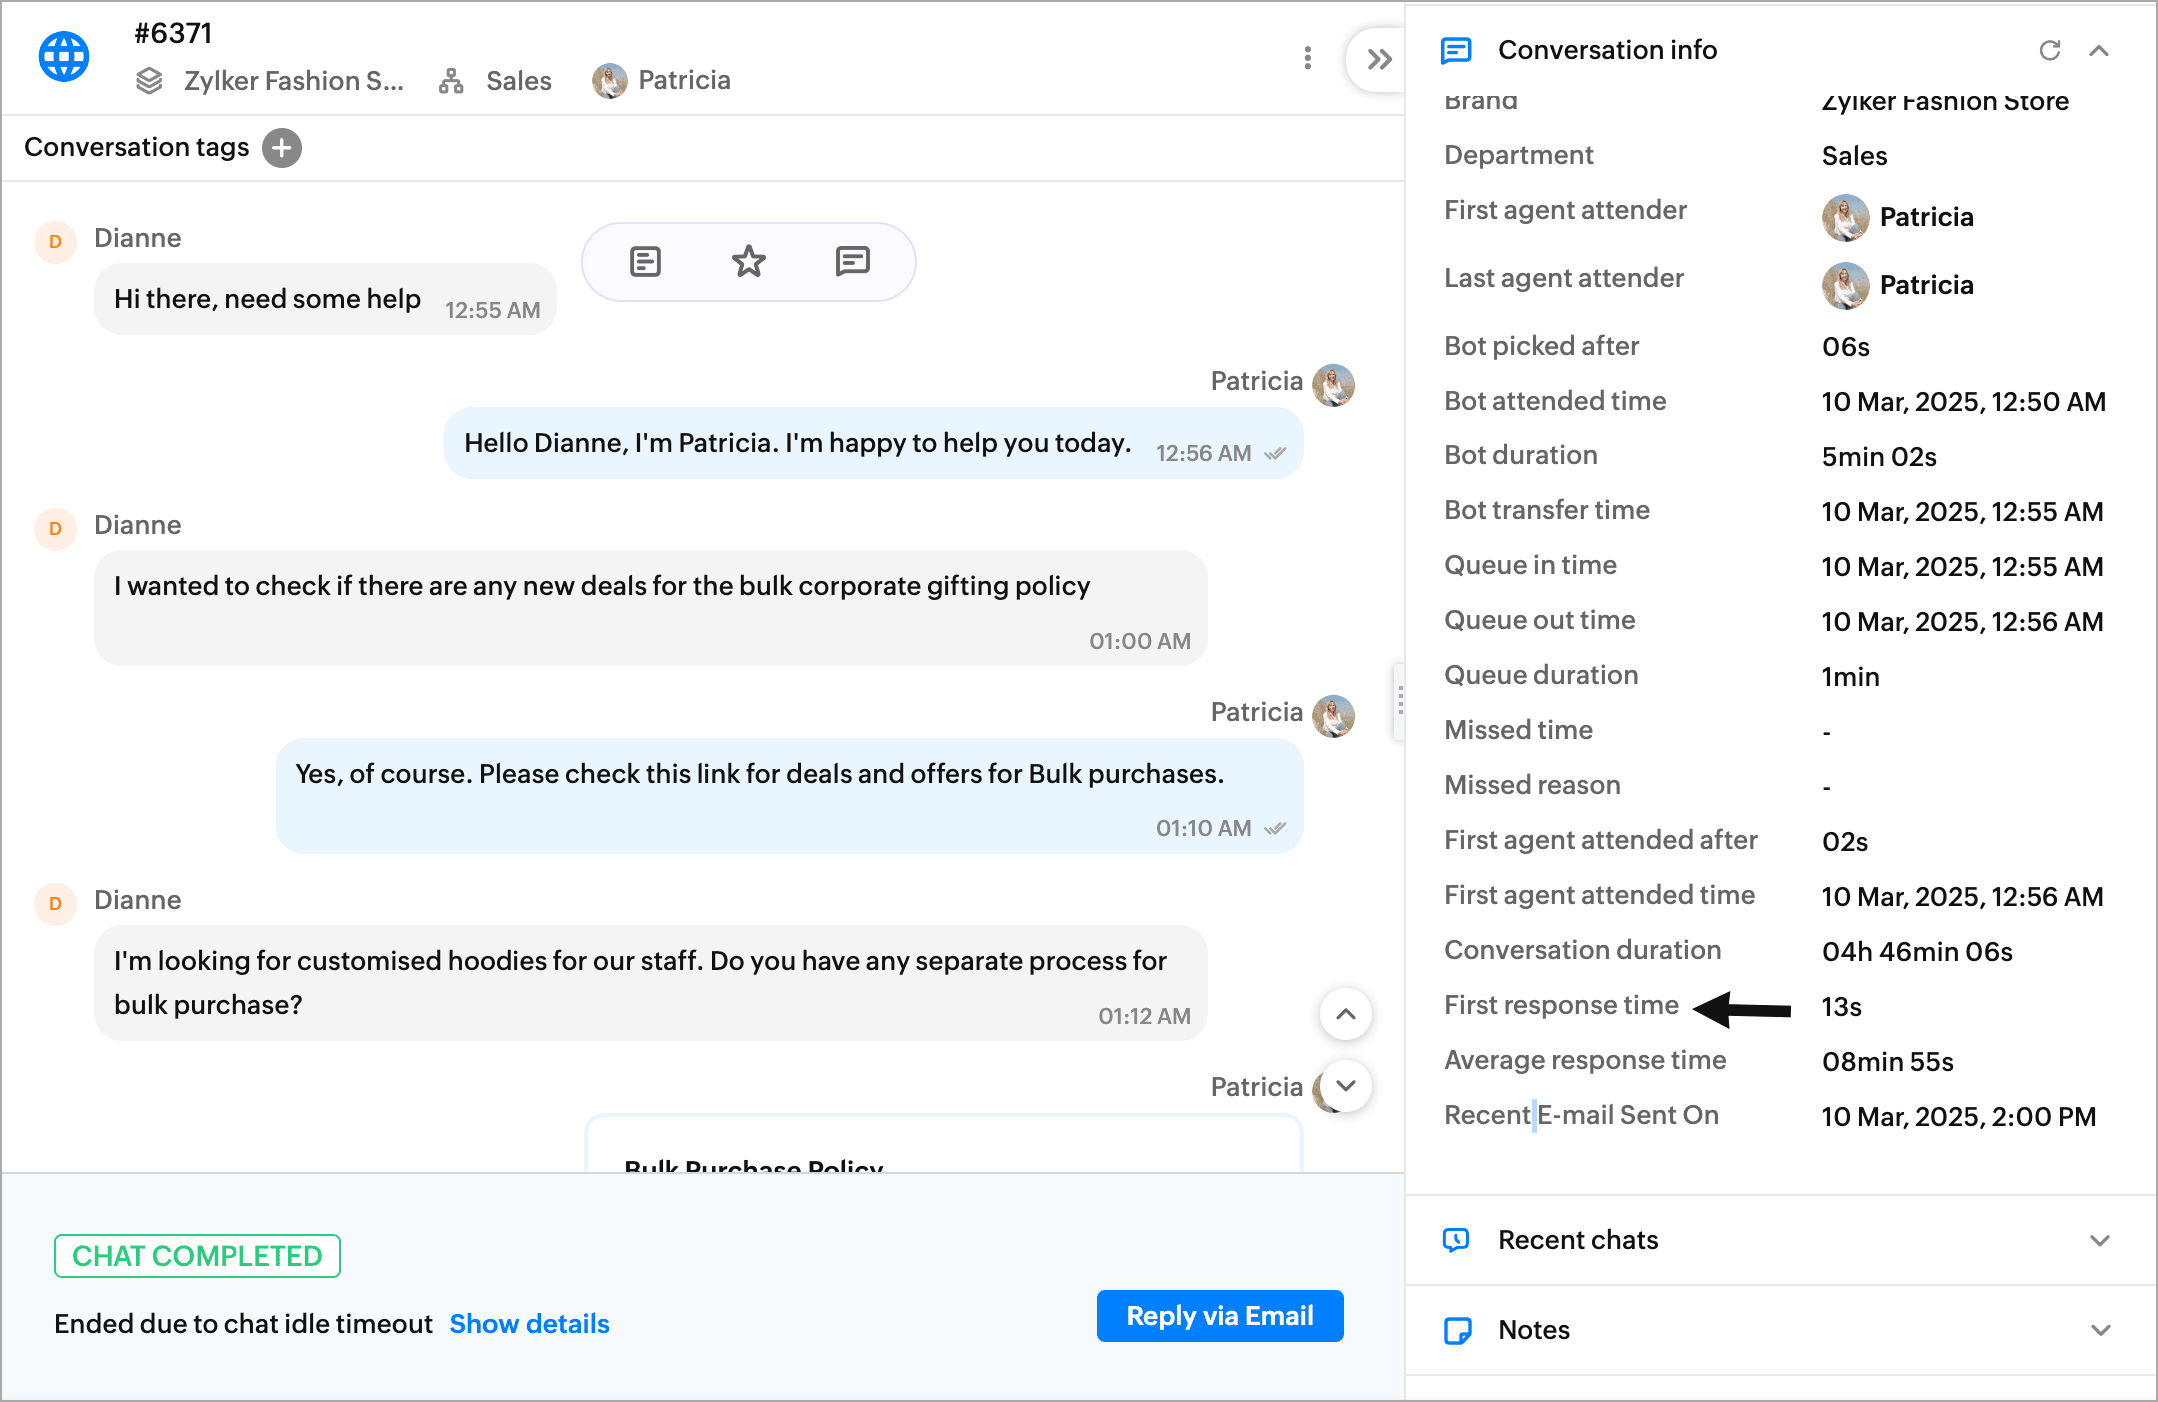Screen dimensions: 2158x1402
Task: Expand the Recent chats section
Action: click(2099, 1240)
